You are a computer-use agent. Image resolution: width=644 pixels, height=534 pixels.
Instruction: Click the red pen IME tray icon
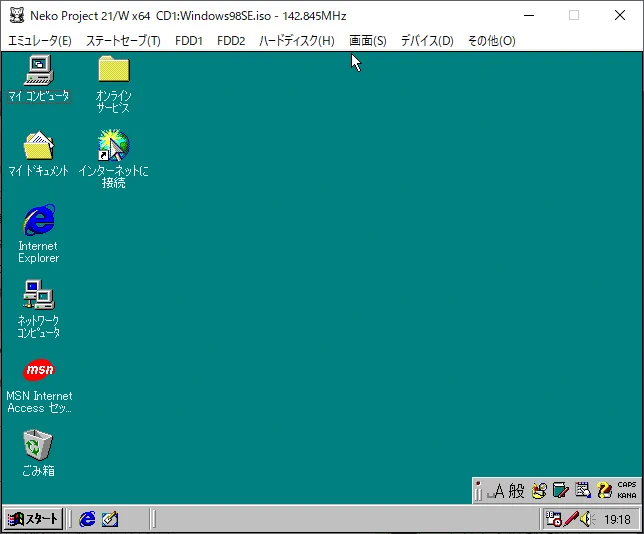(x=571, y=519)
